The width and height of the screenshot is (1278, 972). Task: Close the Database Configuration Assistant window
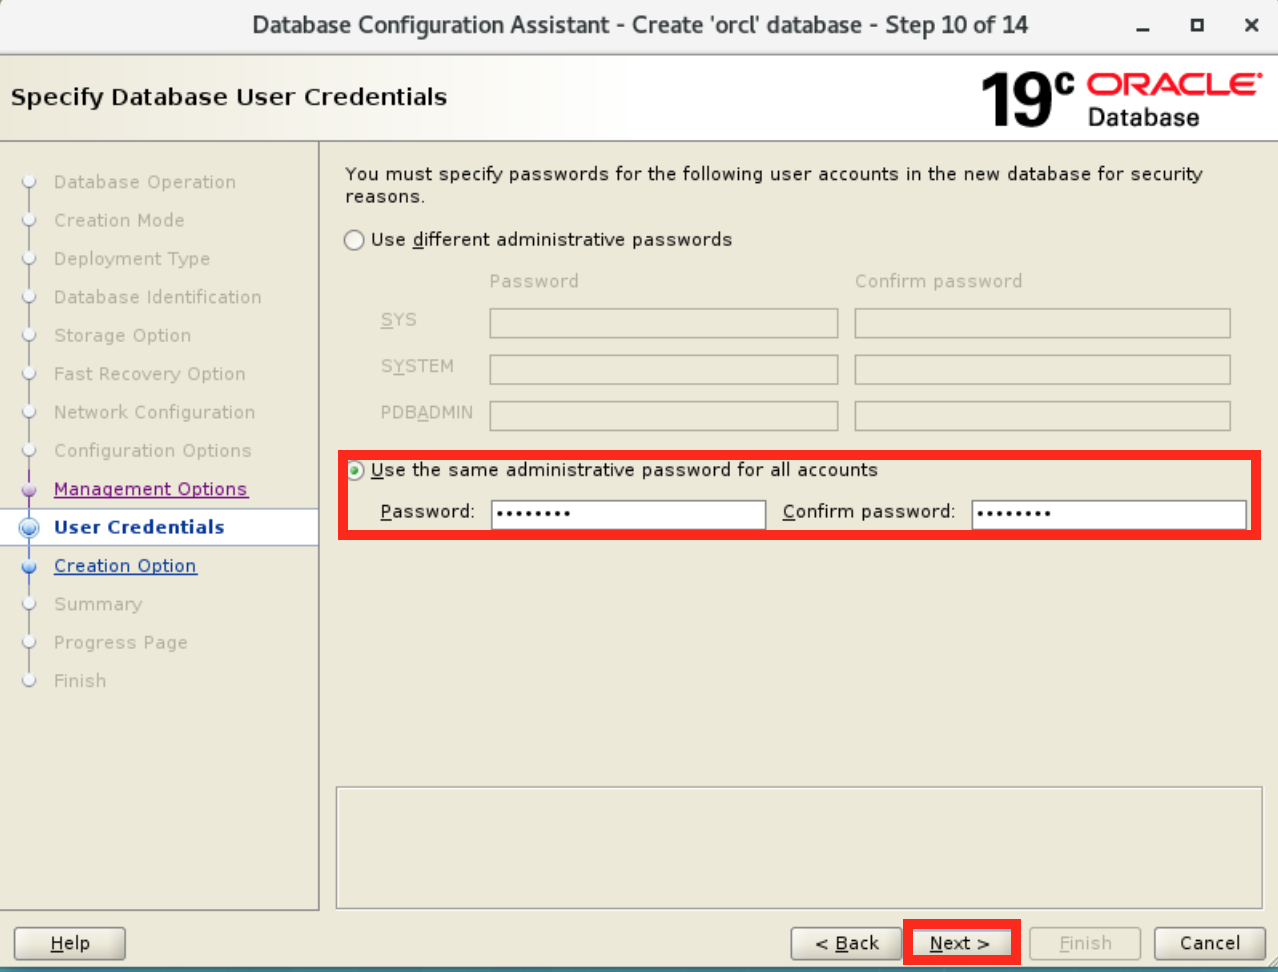coord(1251,25)
